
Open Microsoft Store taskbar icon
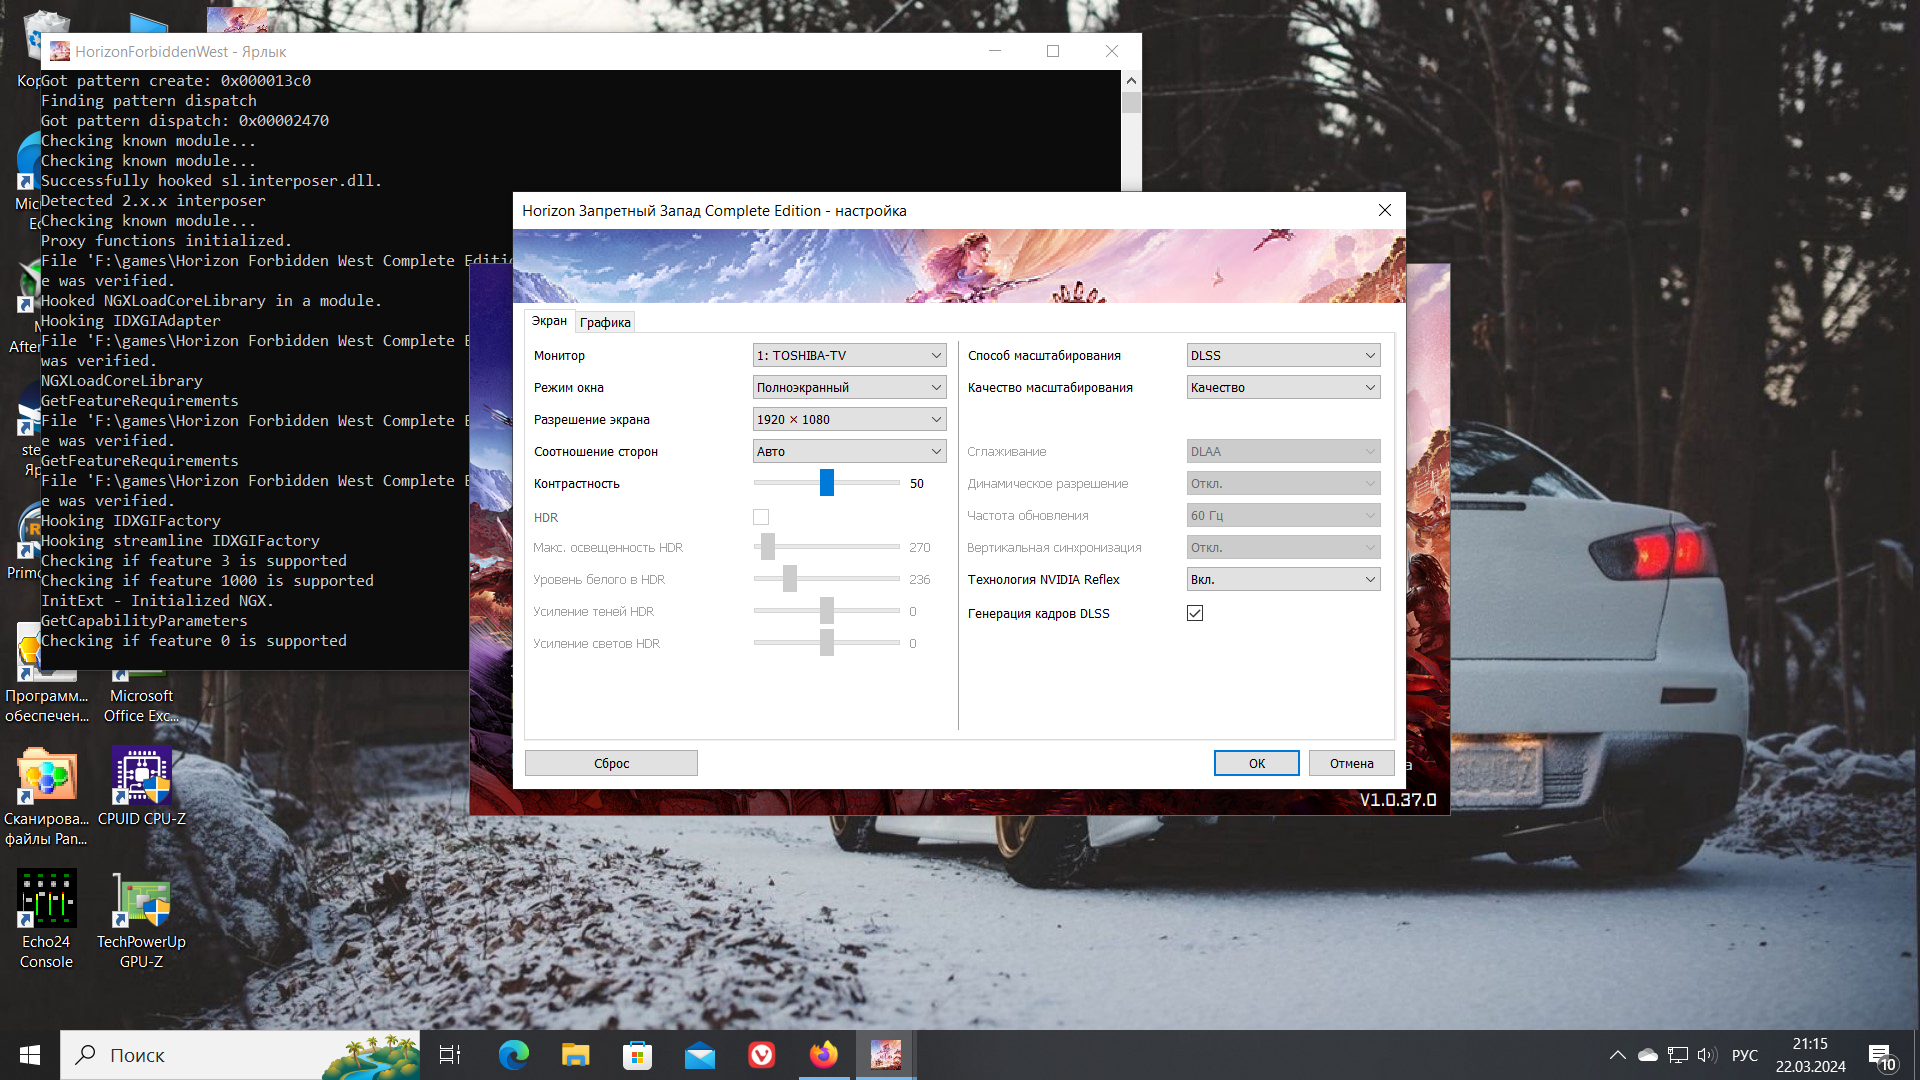[x=637, y=1055]
